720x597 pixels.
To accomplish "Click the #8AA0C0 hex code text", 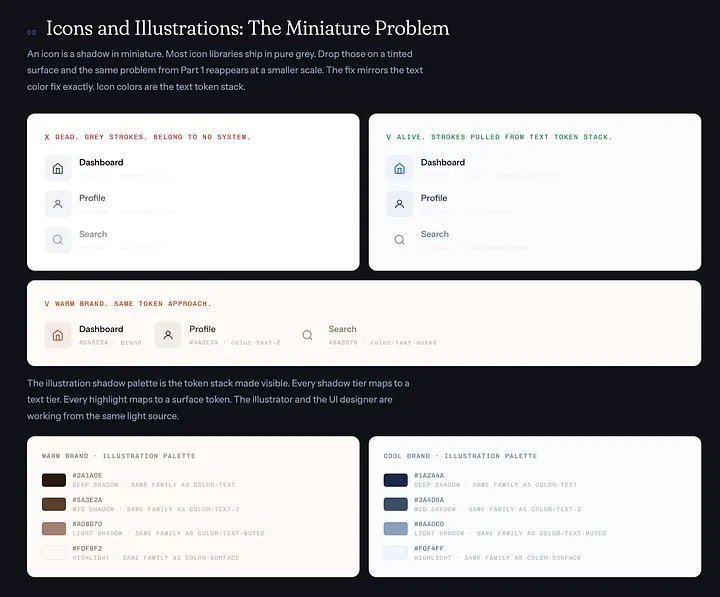I will click(429, 524).
